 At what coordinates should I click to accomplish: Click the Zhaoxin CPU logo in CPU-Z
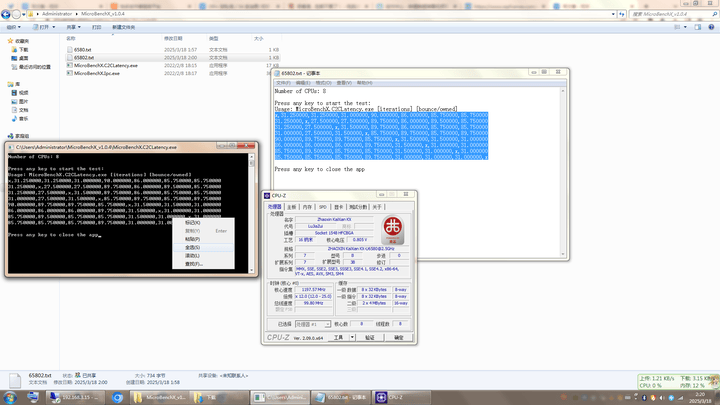point(393,230)
